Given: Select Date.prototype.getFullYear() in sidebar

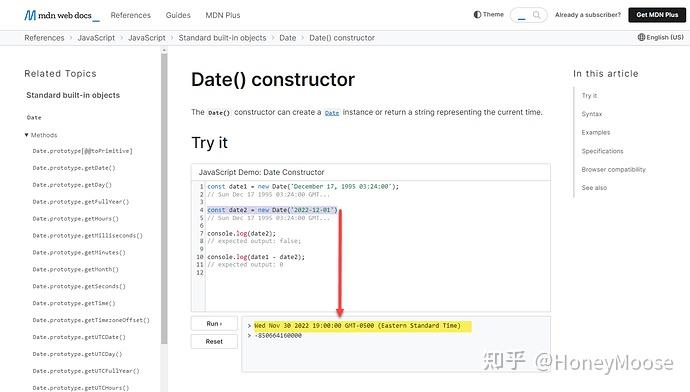Looking at the screenshot, I should (x=81, y=202).
